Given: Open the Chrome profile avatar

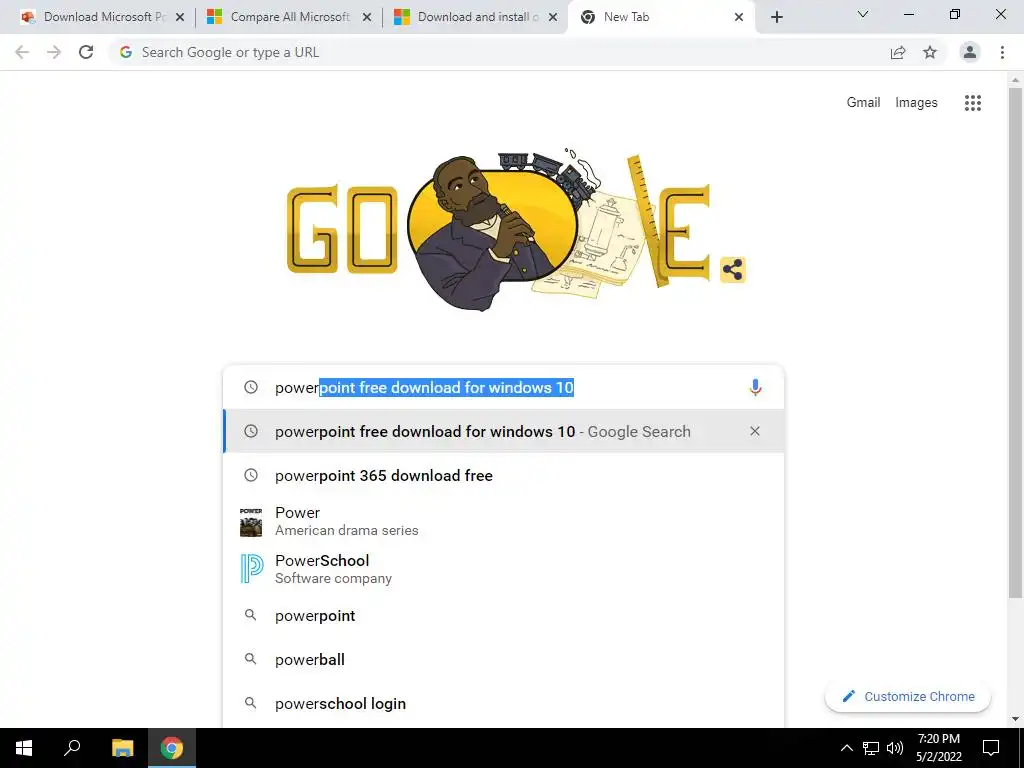Looking at the screenshot, I should pyautogui.click(x=970, y=52).
